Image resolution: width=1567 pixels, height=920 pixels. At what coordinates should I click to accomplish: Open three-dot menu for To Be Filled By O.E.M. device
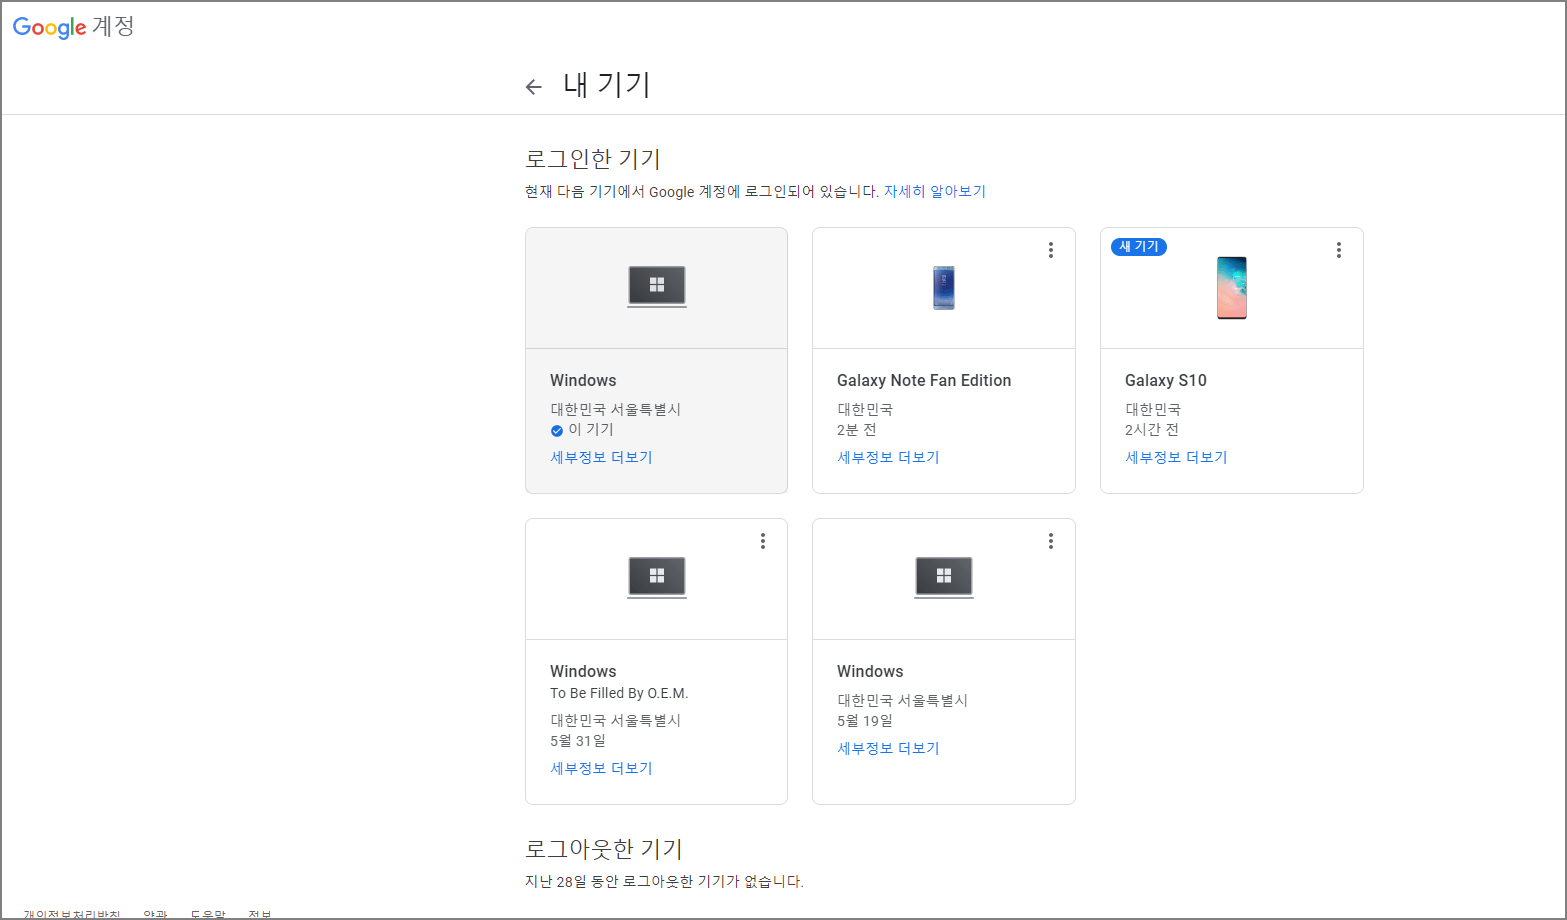click(762, 541)
